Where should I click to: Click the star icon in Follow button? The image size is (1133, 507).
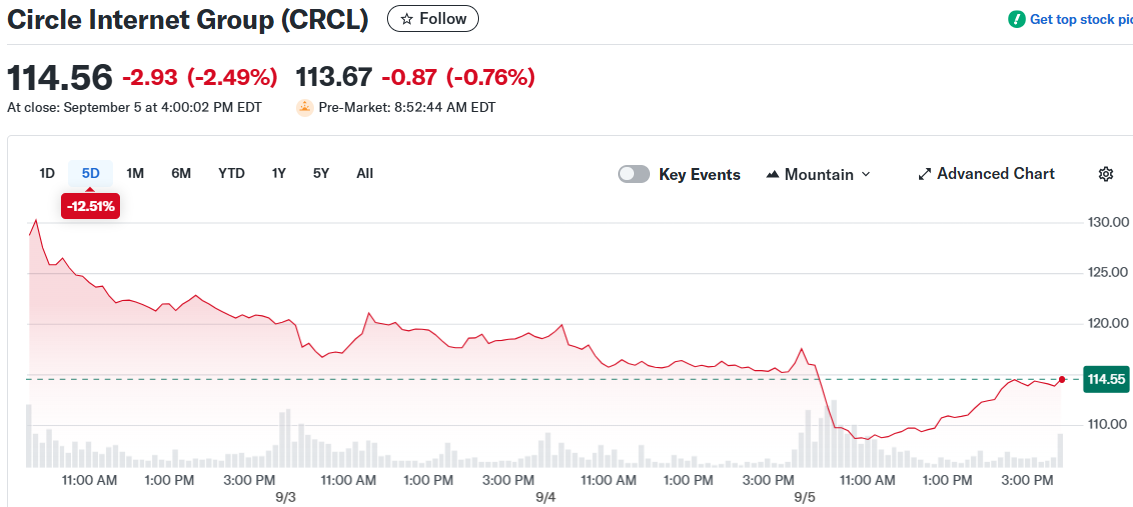[x=407, y=19]
